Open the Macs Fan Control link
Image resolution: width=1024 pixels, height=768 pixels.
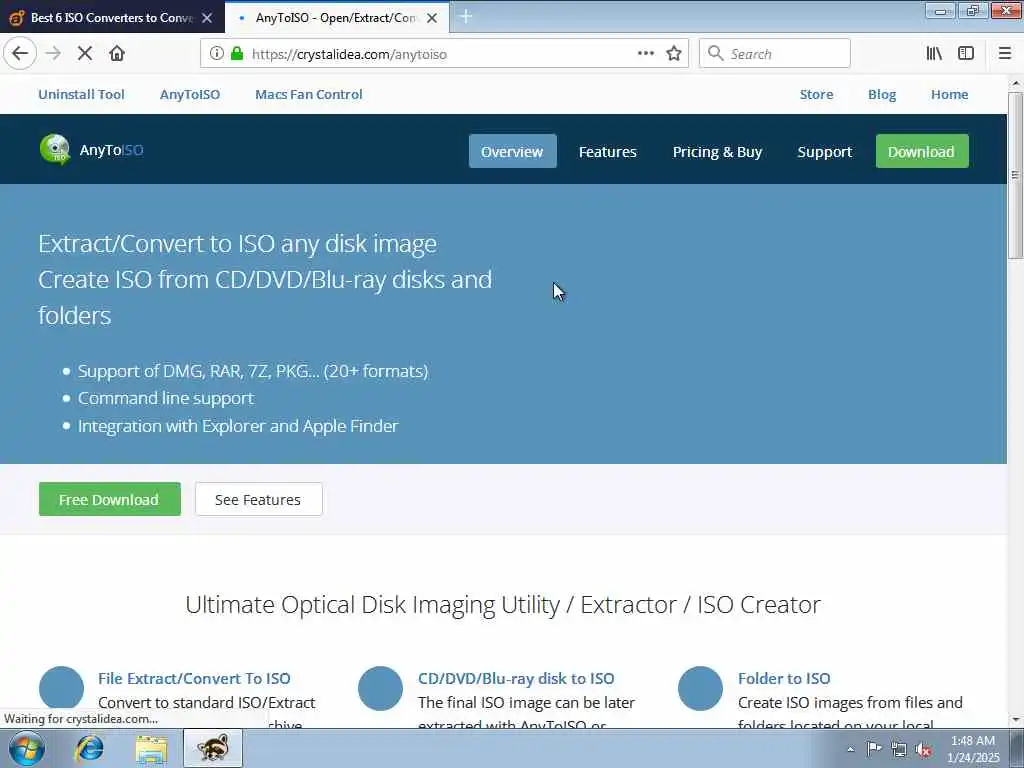[309, 94]
